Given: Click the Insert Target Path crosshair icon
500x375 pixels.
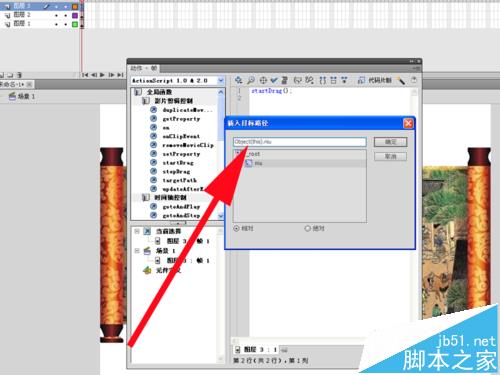Looking at the screenshot, I should point(263,80).
